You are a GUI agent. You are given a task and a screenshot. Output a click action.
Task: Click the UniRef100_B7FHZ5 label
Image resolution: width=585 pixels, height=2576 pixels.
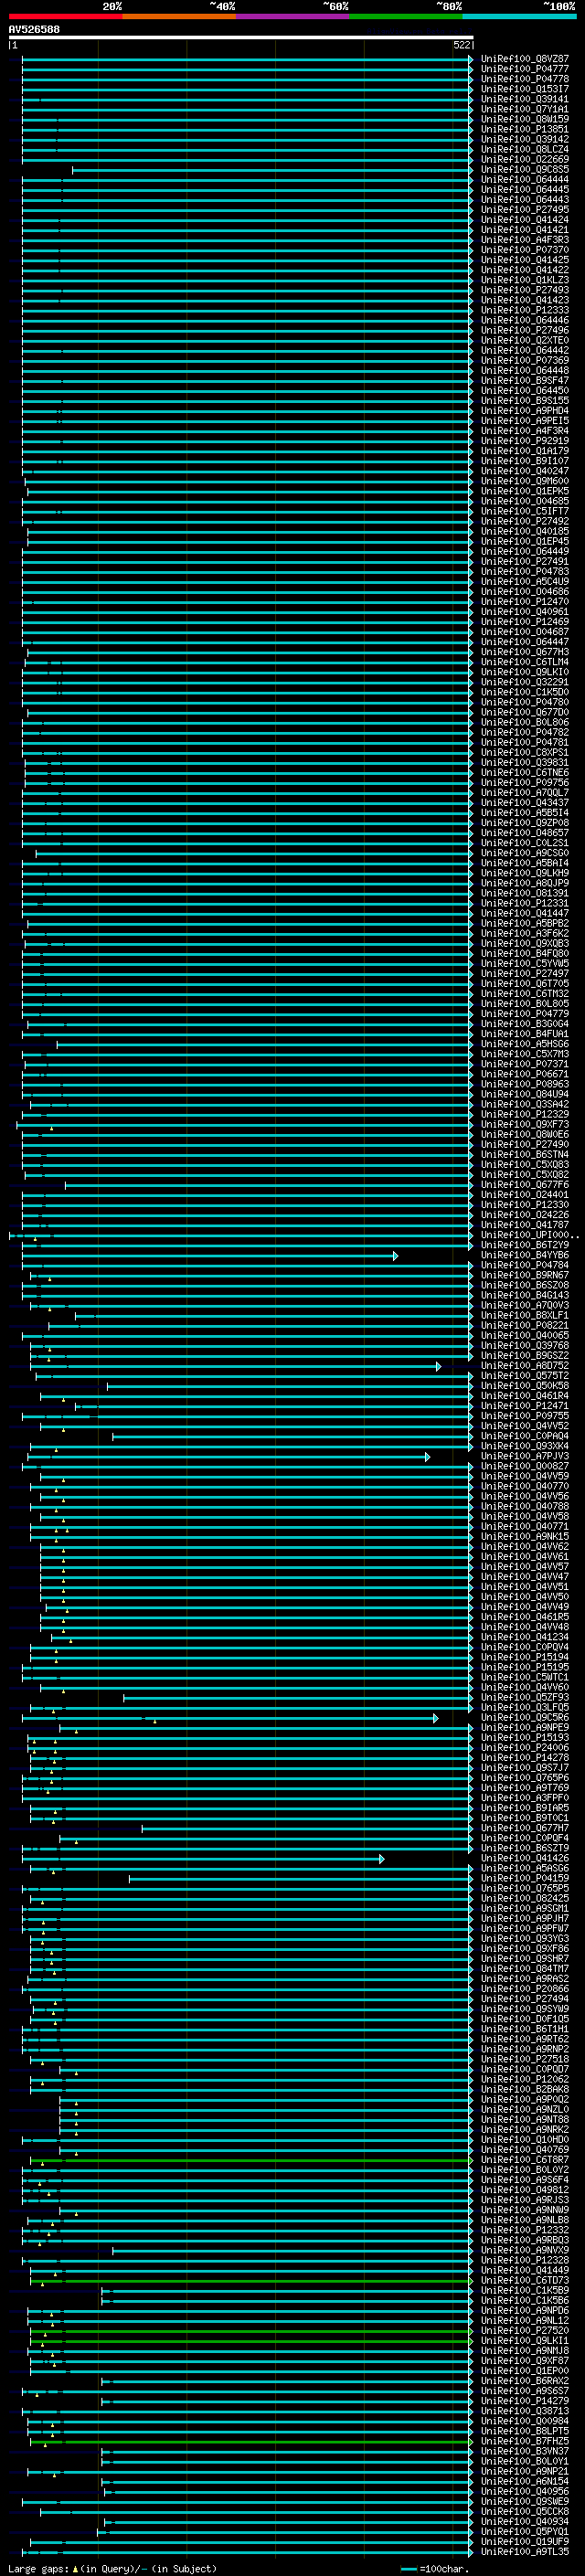pyautogui.click(x=524, y=2441)
